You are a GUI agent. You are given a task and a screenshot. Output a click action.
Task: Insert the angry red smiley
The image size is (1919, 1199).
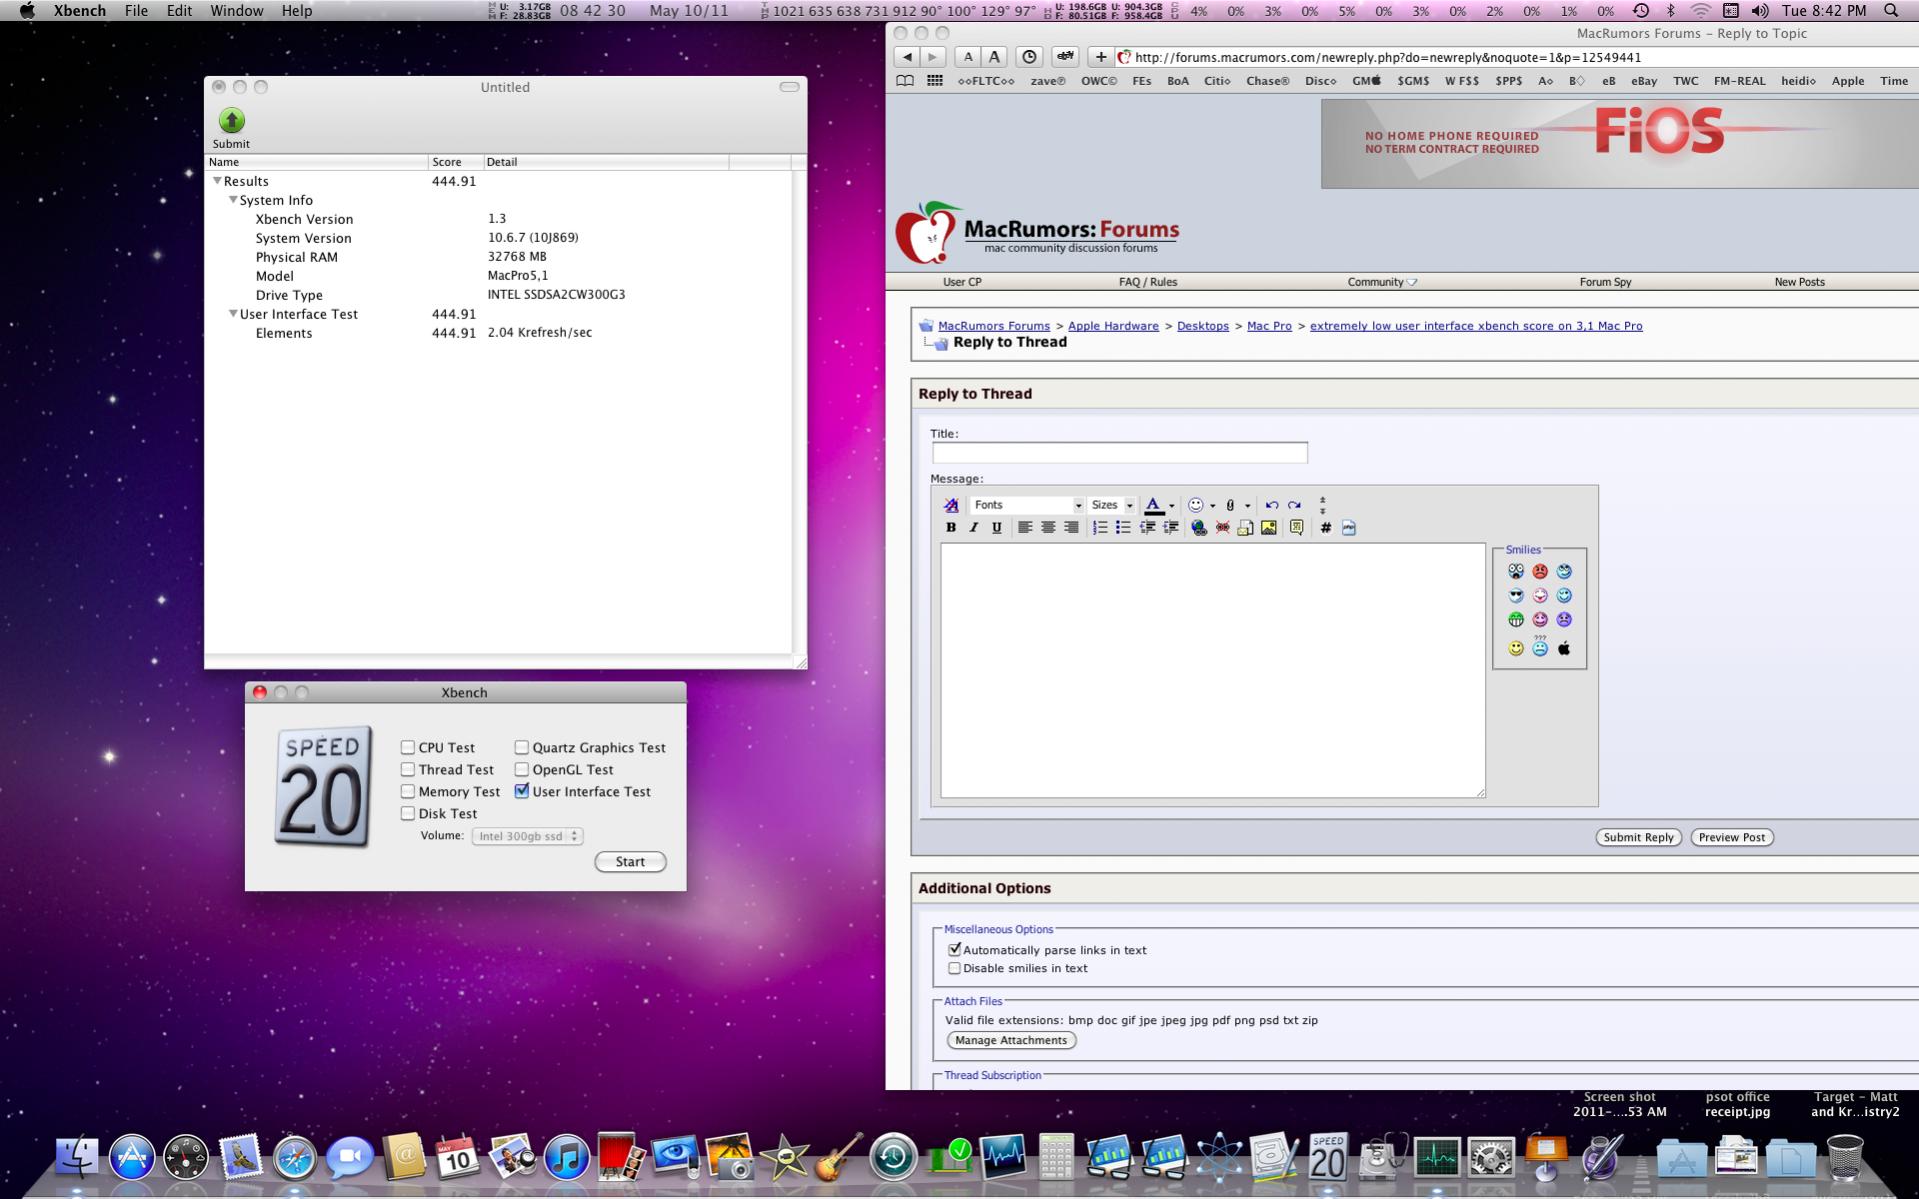1540,571
